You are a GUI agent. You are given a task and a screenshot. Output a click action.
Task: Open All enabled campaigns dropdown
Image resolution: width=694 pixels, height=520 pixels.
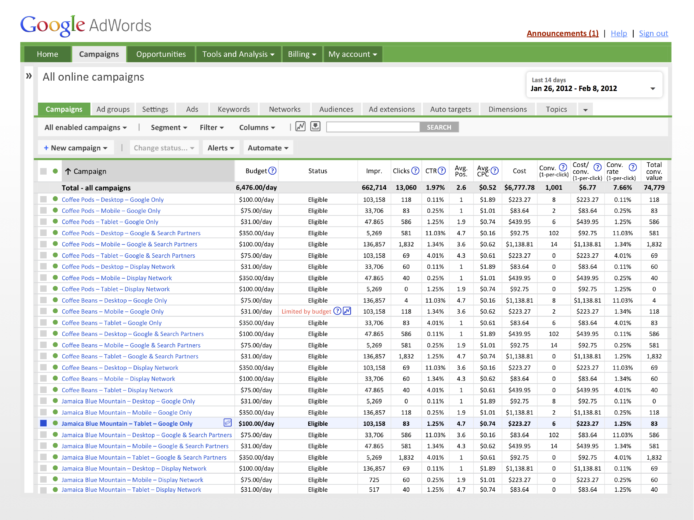(85, 127)
